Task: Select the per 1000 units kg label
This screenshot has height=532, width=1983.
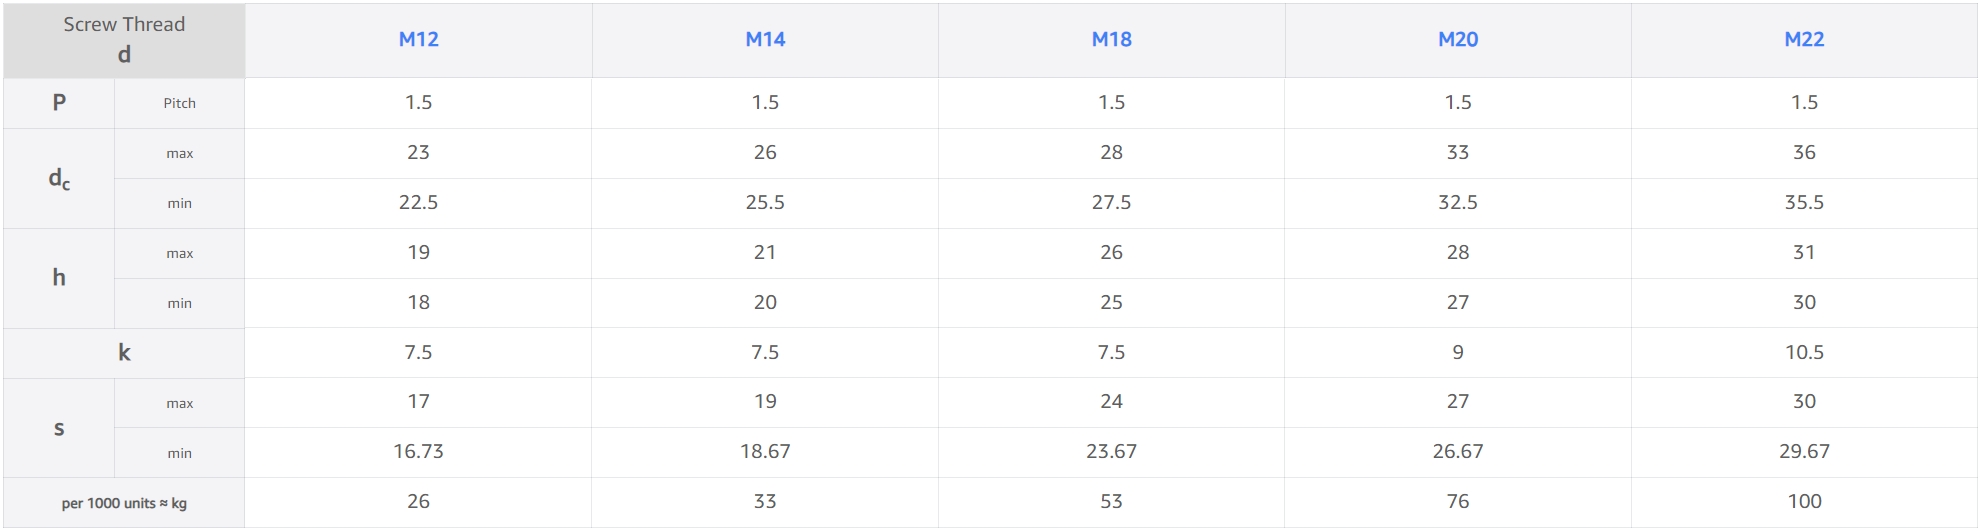Action: [x=124, y=503]
